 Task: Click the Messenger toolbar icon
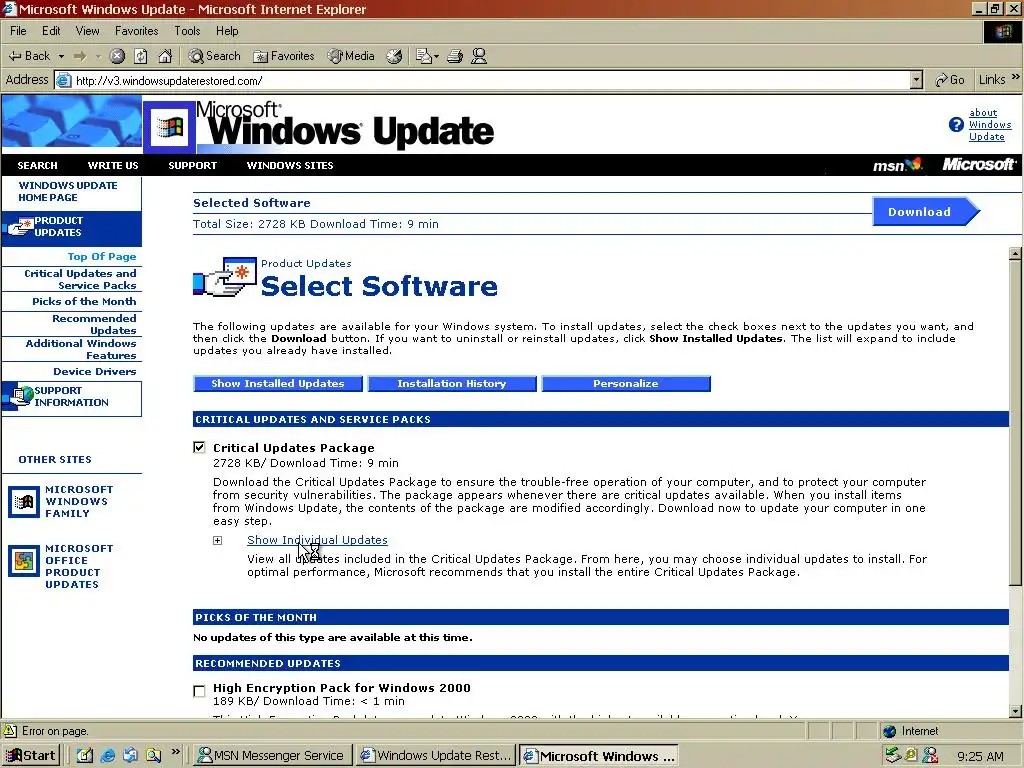pyautogui.click(x=479, y=56)
